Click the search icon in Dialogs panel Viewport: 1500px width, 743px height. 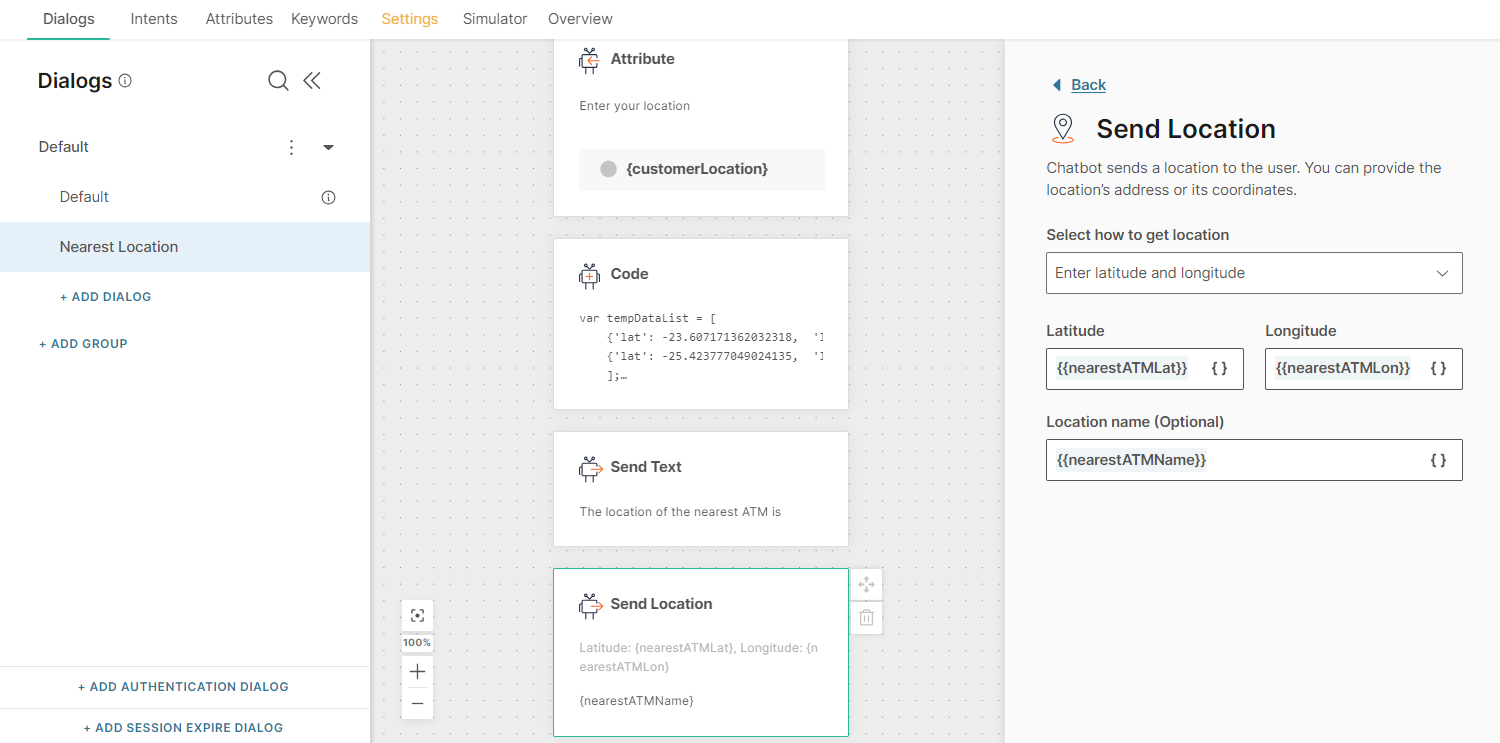tap(278, 81)
